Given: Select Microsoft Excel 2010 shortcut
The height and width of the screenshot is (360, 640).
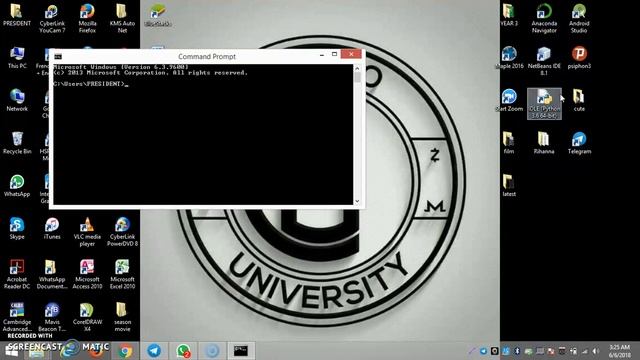Looking at the screenshot, I should pyautogui.click(x=122, y=275).
